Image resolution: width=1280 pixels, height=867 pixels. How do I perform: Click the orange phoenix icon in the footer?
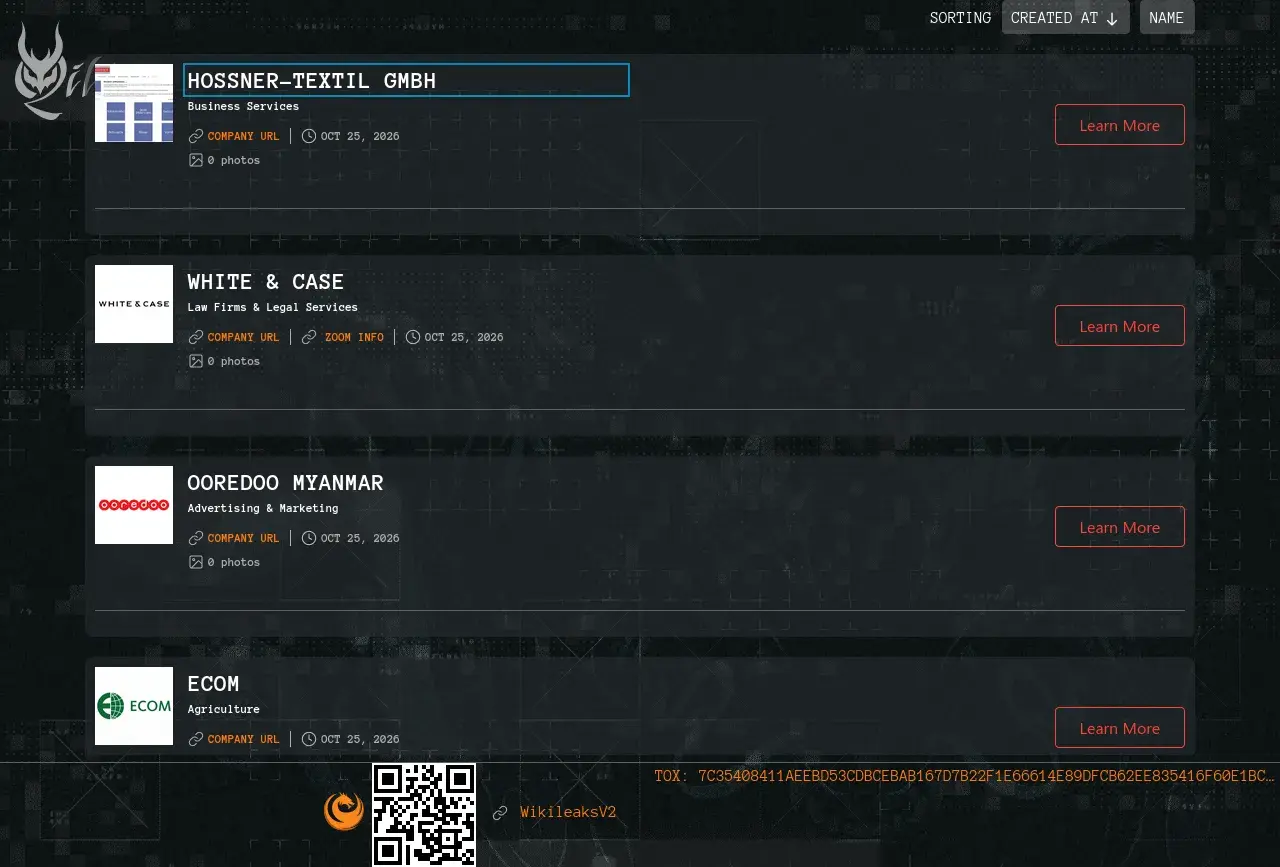coord(343,811)
